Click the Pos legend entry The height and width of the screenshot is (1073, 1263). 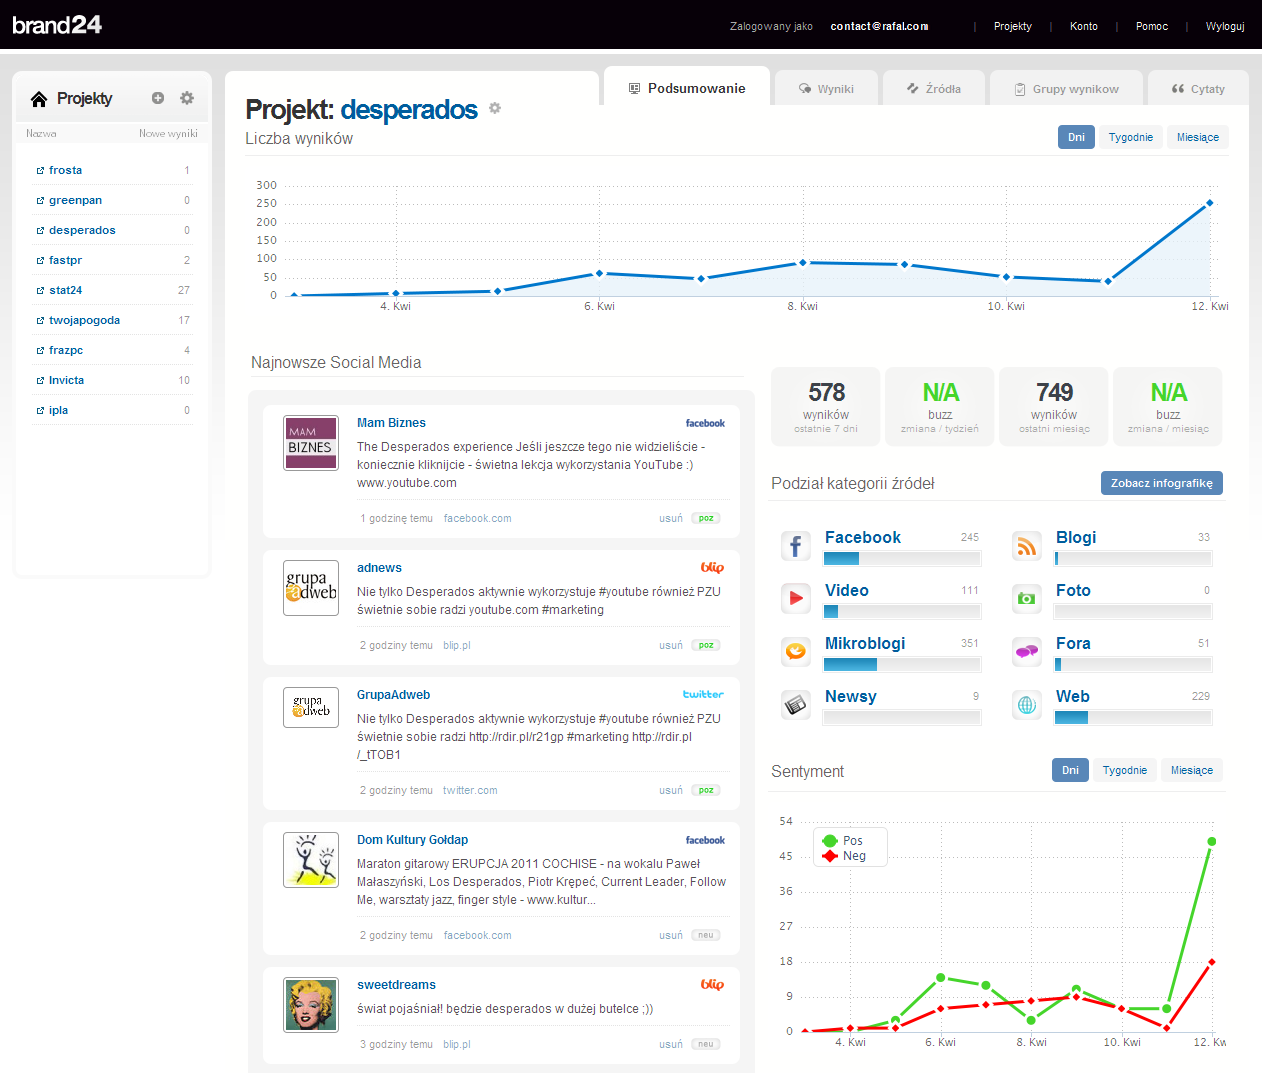pyautogui.click(x=842, y=841)
